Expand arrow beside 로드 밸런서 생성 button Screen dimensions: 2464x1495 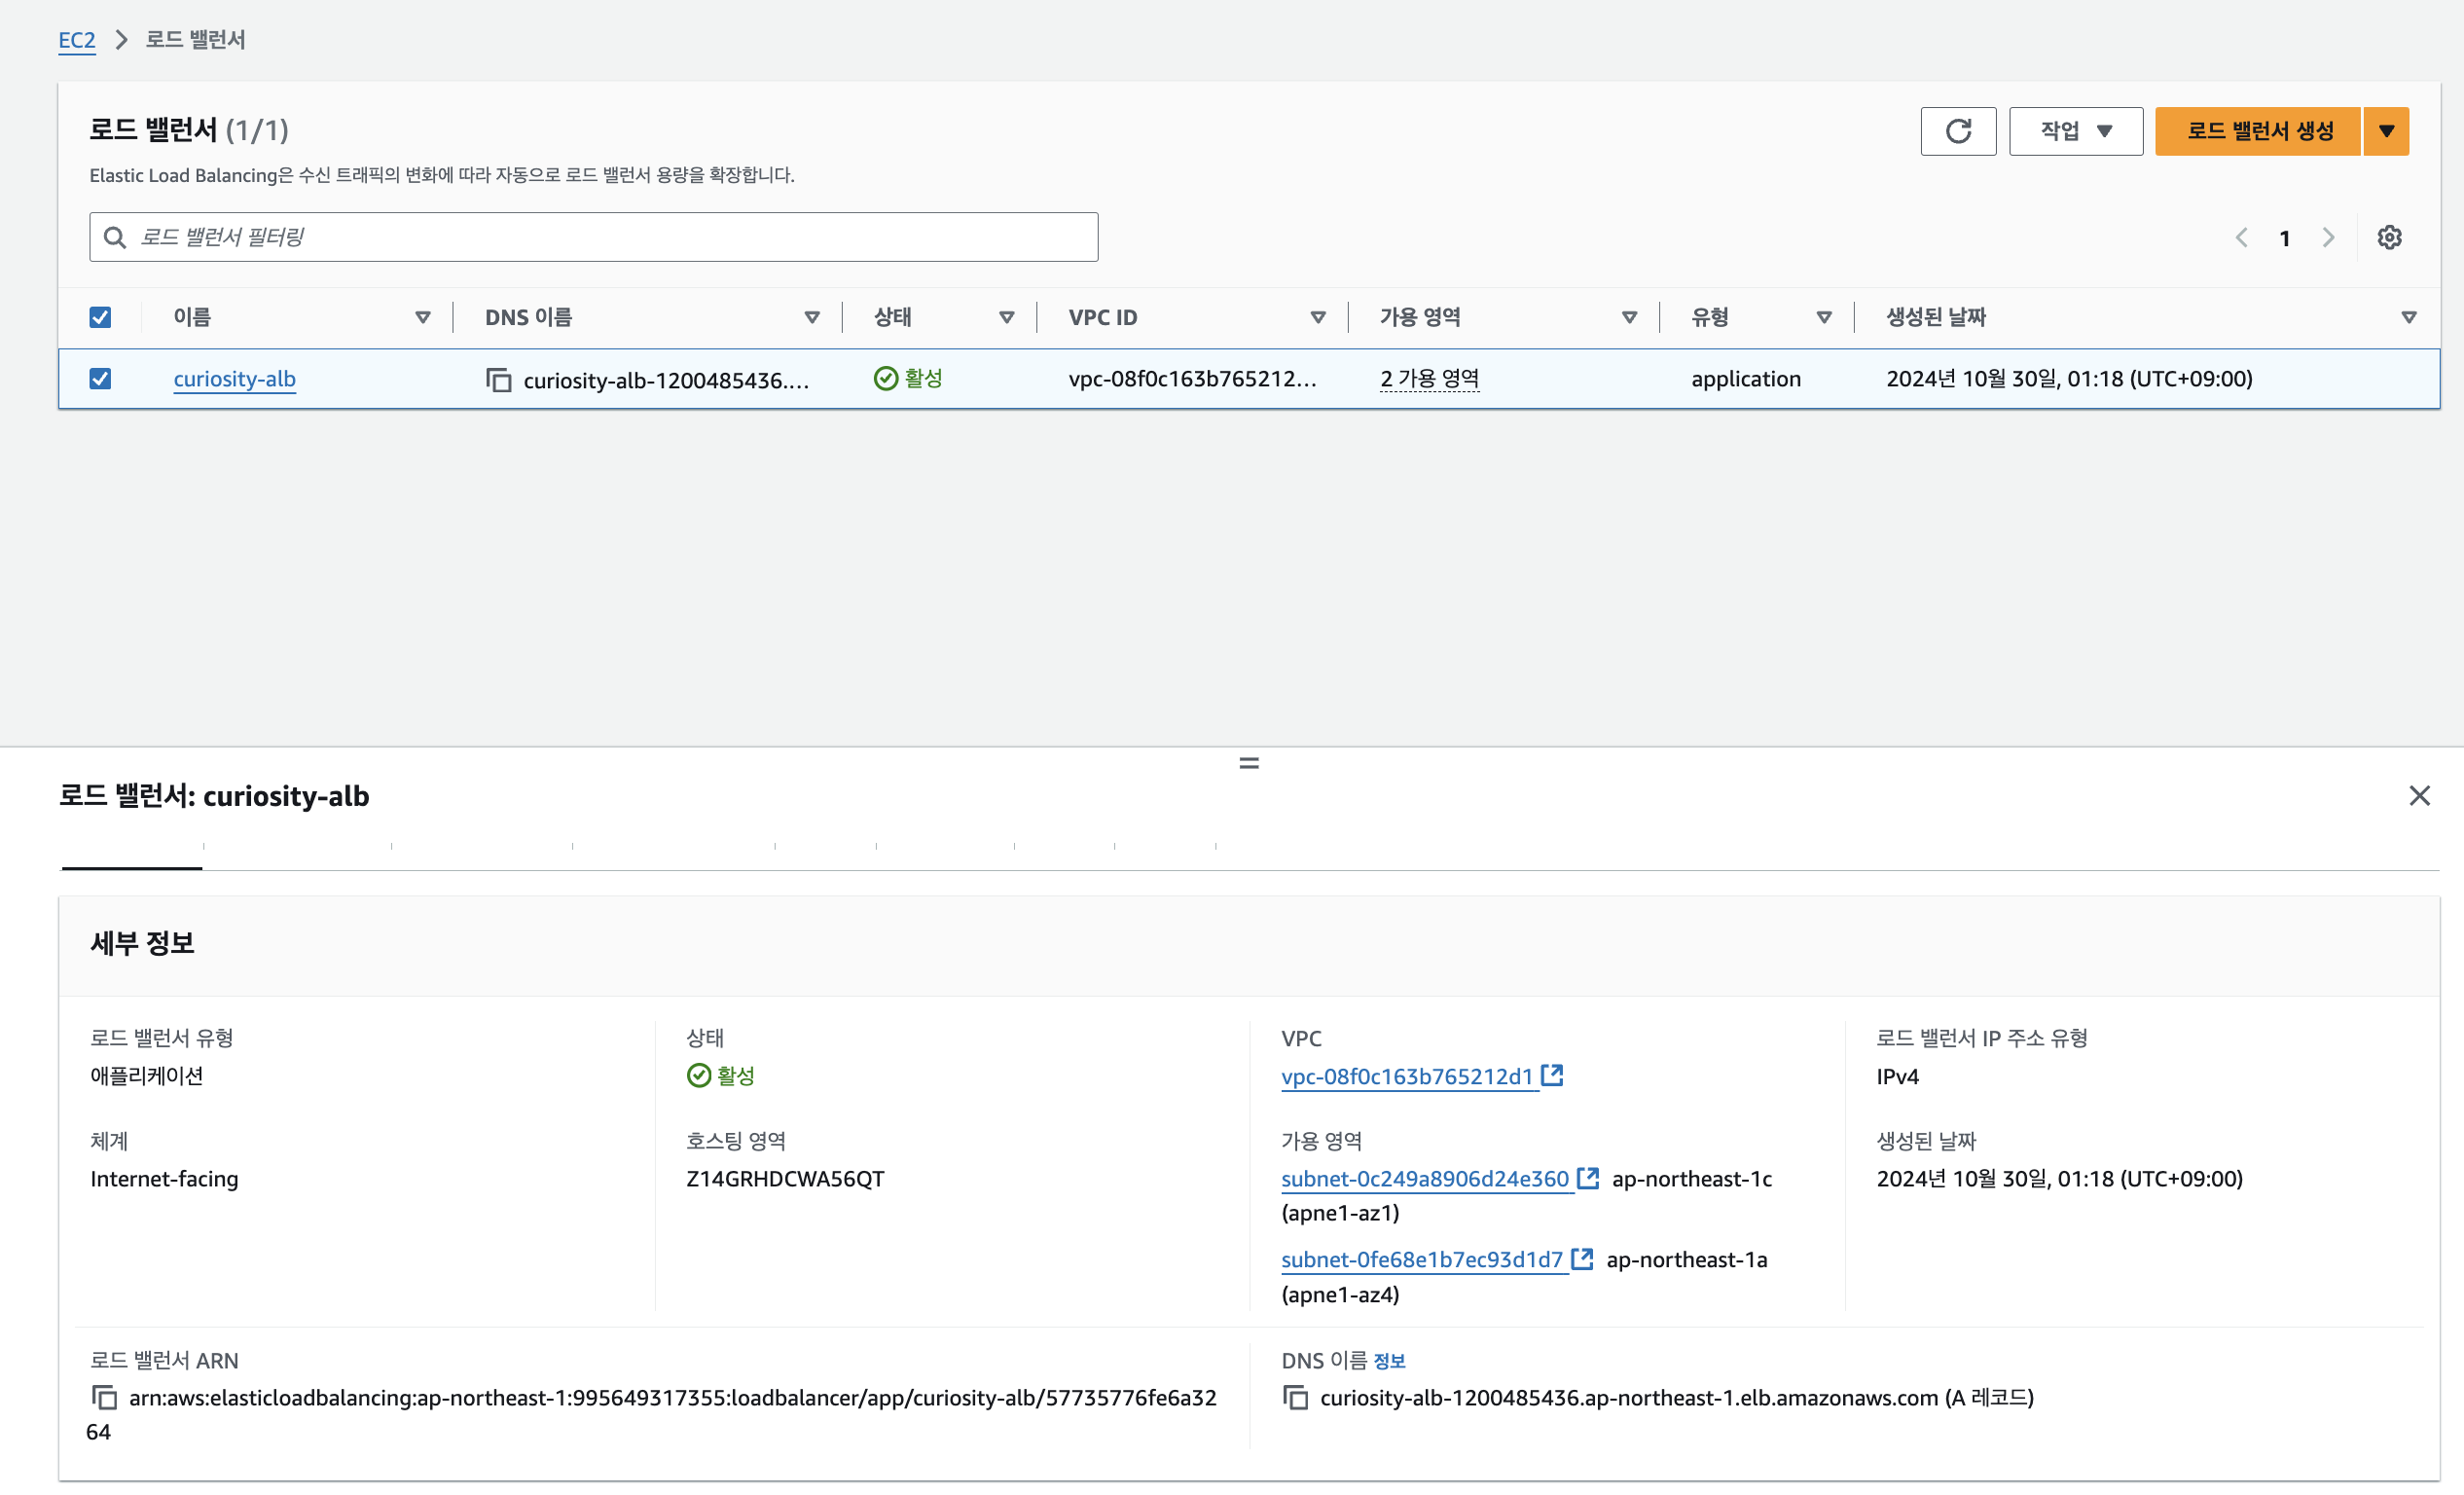coord(2386,131)
